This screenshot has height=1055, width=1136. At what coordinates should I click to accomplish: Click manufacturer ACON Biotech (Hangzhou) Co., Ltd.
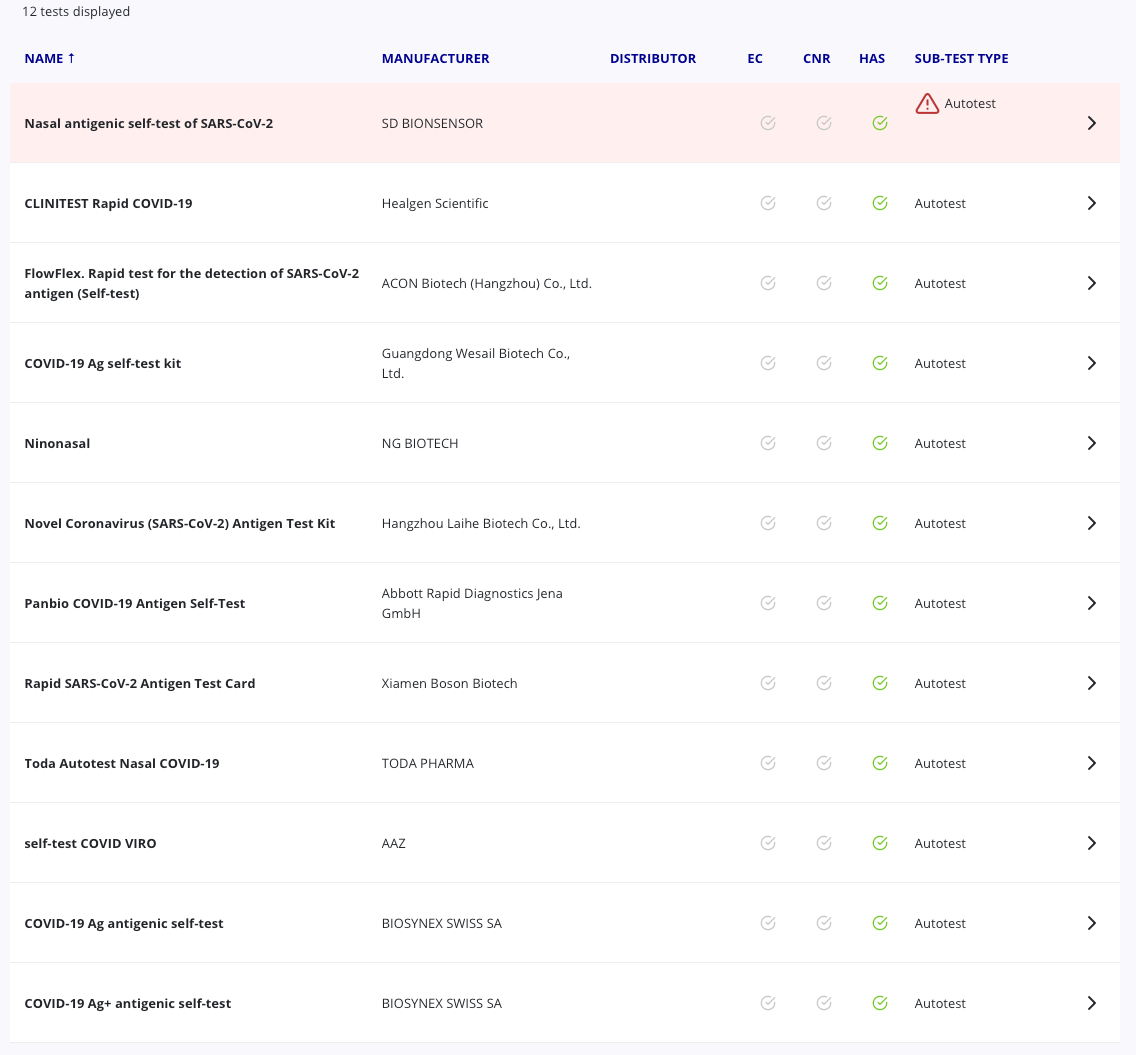pyautogui.click(x=487, y=283)
